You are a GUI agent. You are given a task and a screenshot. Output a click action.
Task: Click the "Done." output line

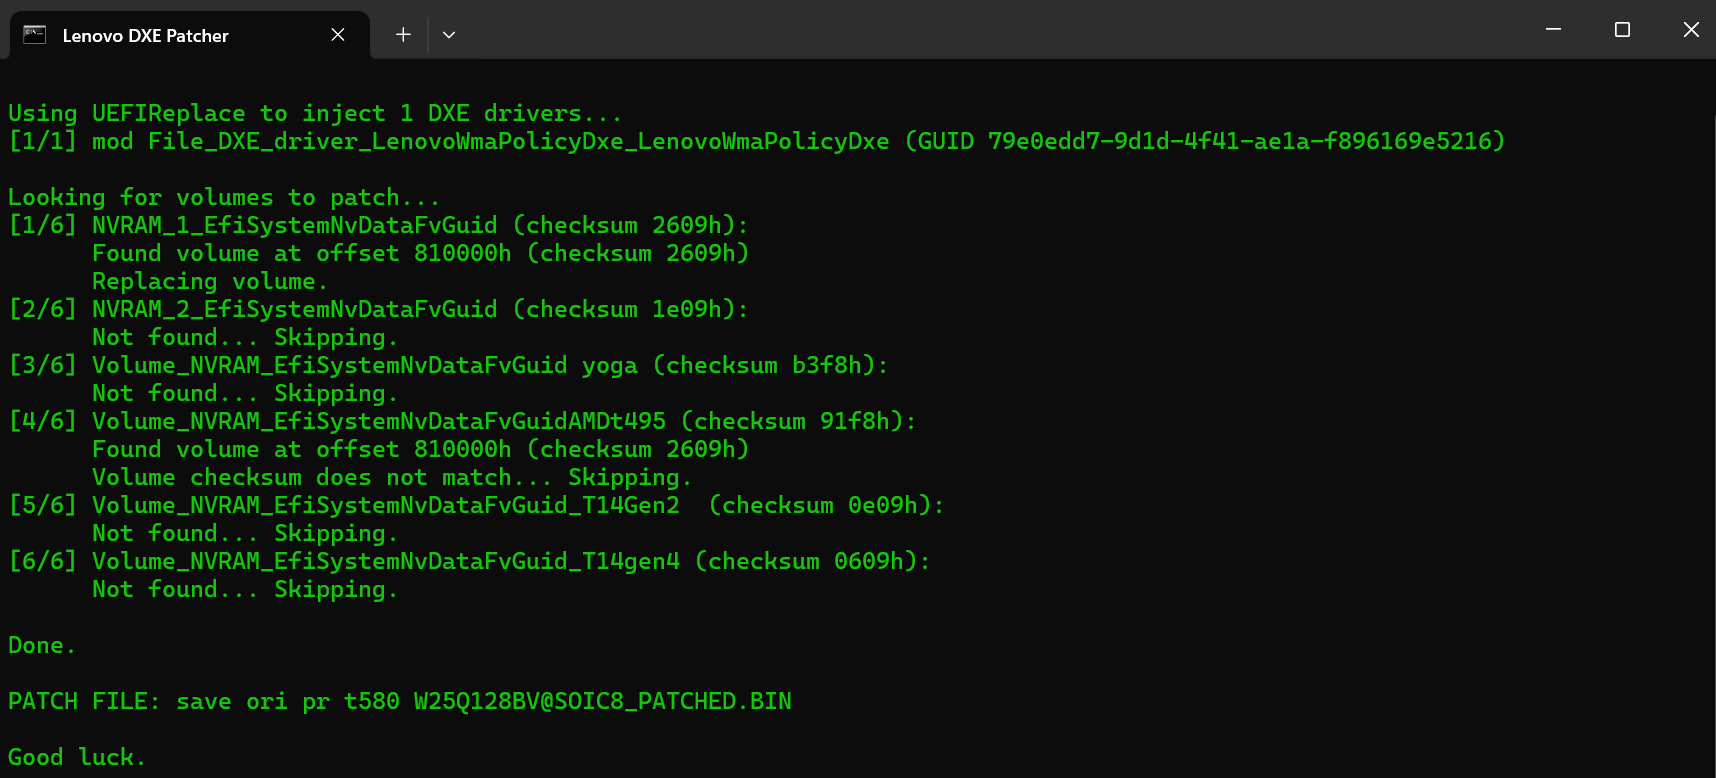pos(41,646)
